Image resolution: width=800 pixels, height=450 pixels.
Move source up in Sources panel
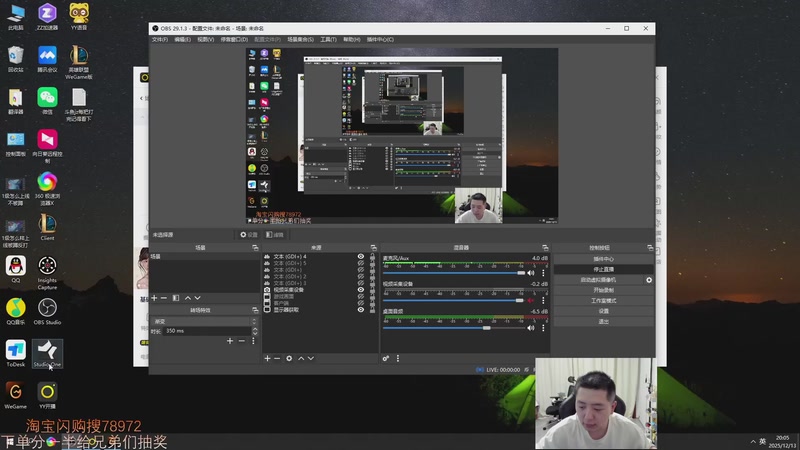(x=301, y=359)
